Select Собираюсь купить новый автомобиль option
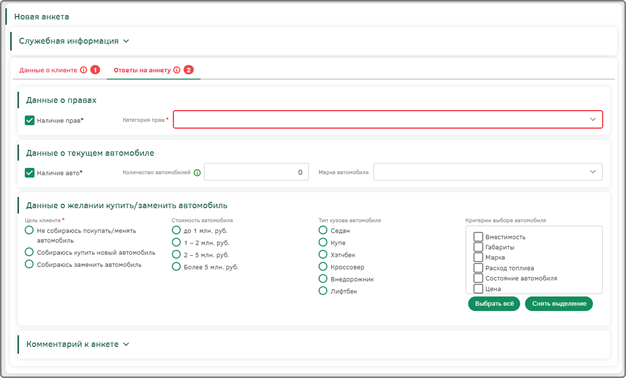The image size is (626, 378). point(29,252)
